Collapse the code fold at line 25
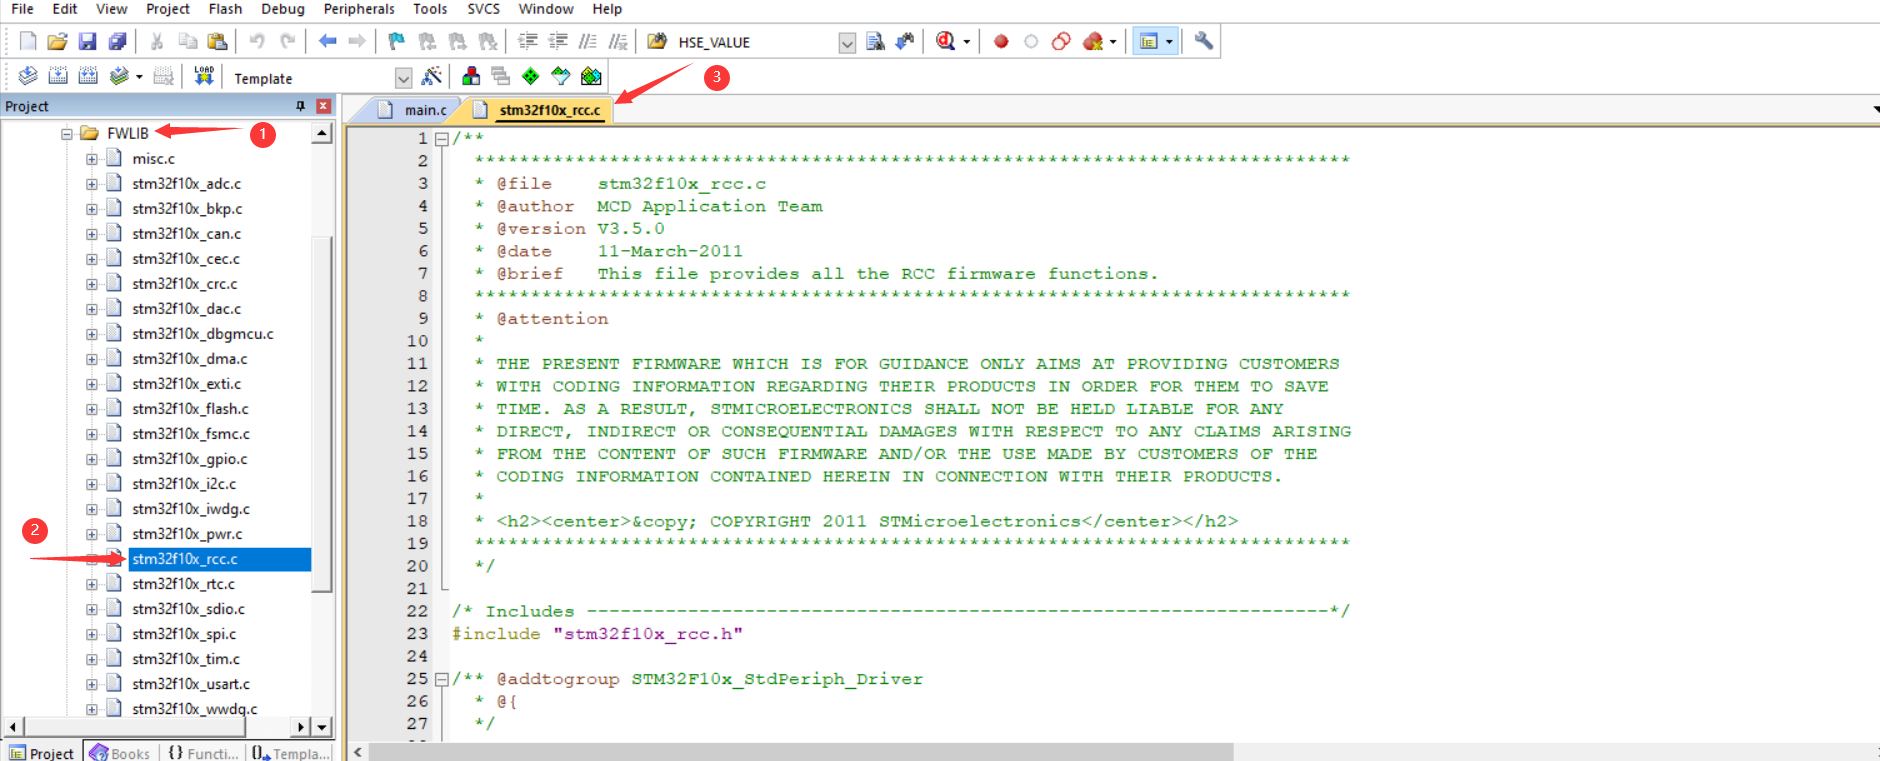 [441, 680]
